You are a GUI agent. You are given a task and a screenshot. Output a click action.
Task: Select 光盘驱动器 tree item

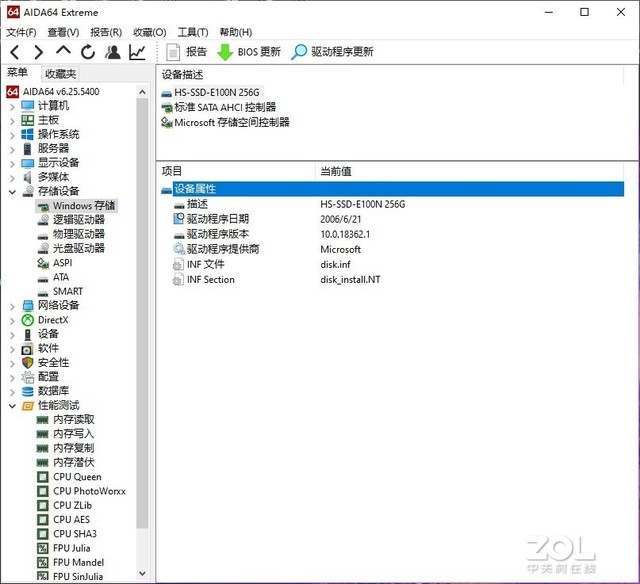click(71, 249)
